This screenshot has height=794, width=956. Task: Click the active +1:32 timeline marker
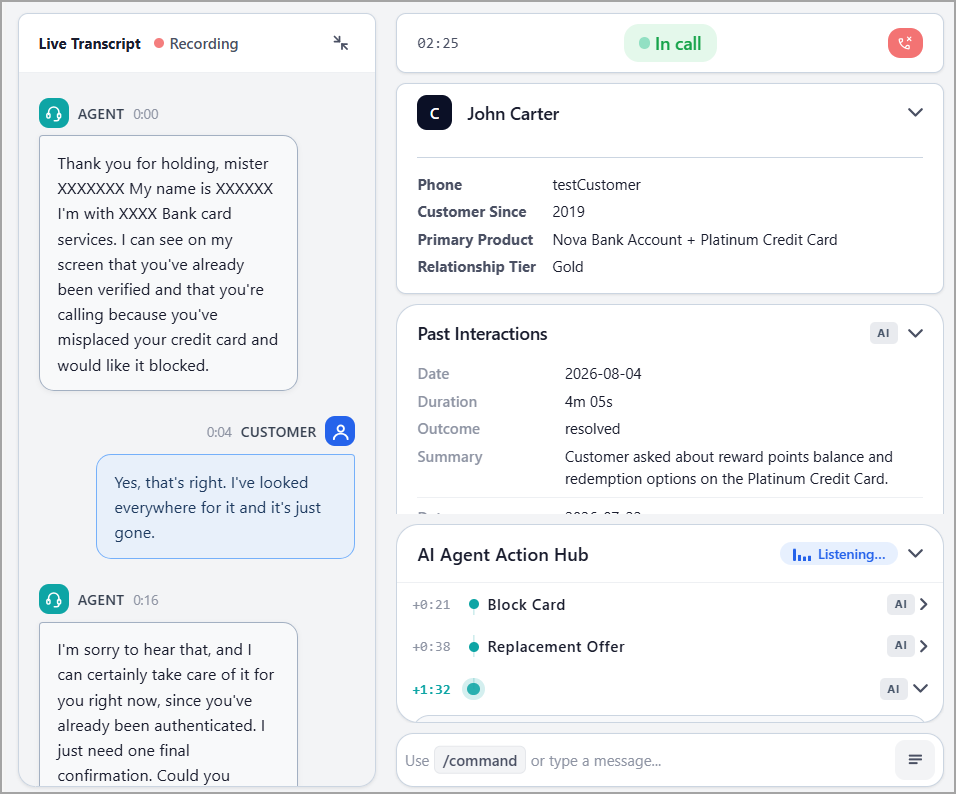tap(474, 689)
